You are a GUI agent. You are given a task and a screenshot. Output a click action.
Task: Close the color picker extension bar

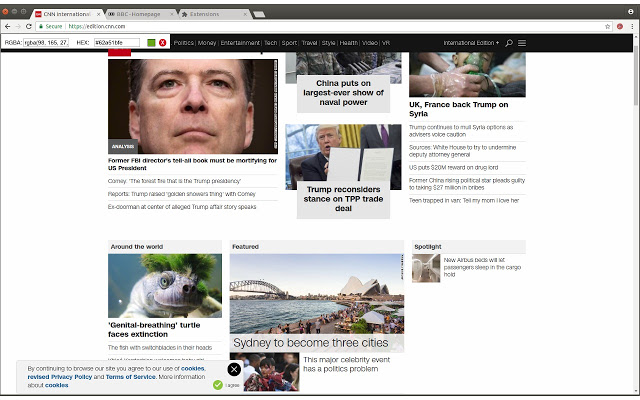coord(163,43)
